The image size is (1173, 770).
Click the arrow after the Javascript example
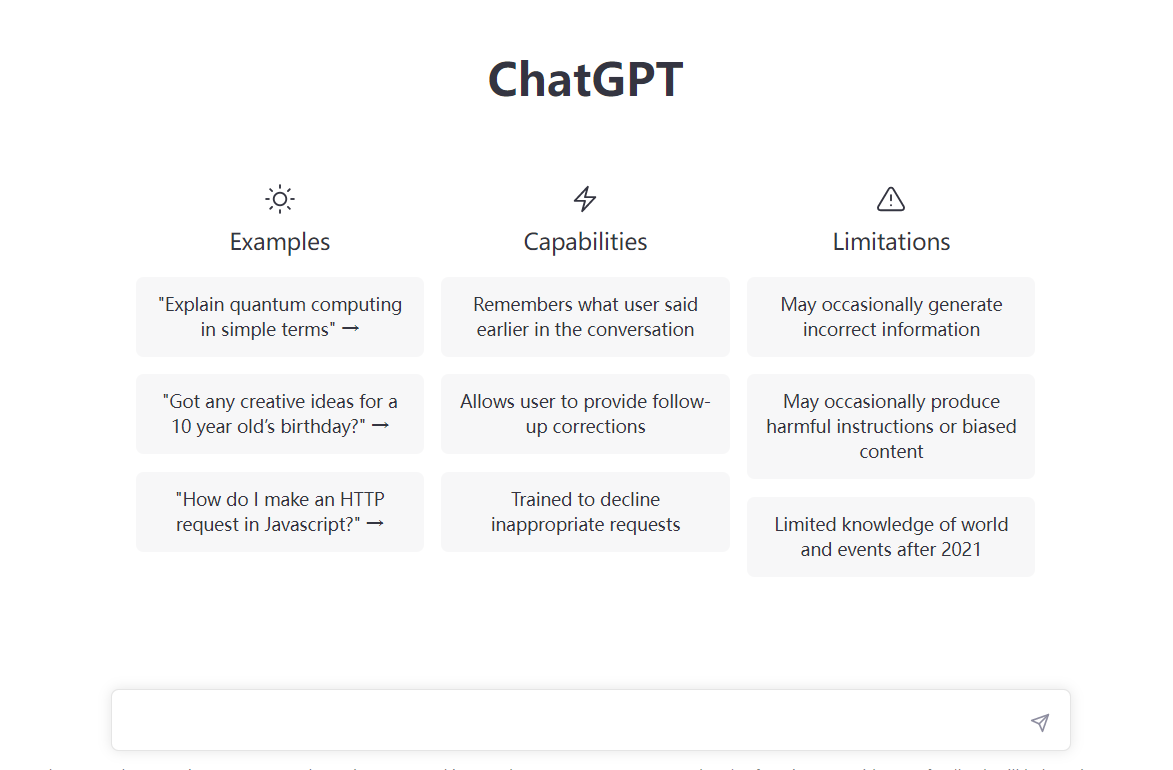tap(375, 524)
